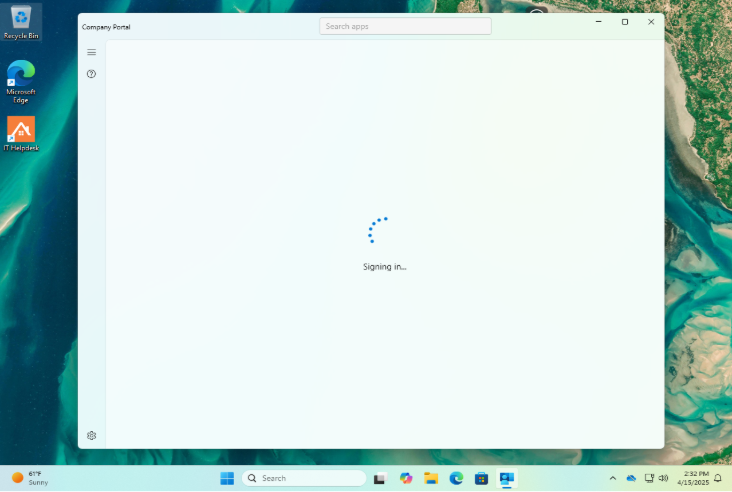Open network status tray icon

(649, 478)
